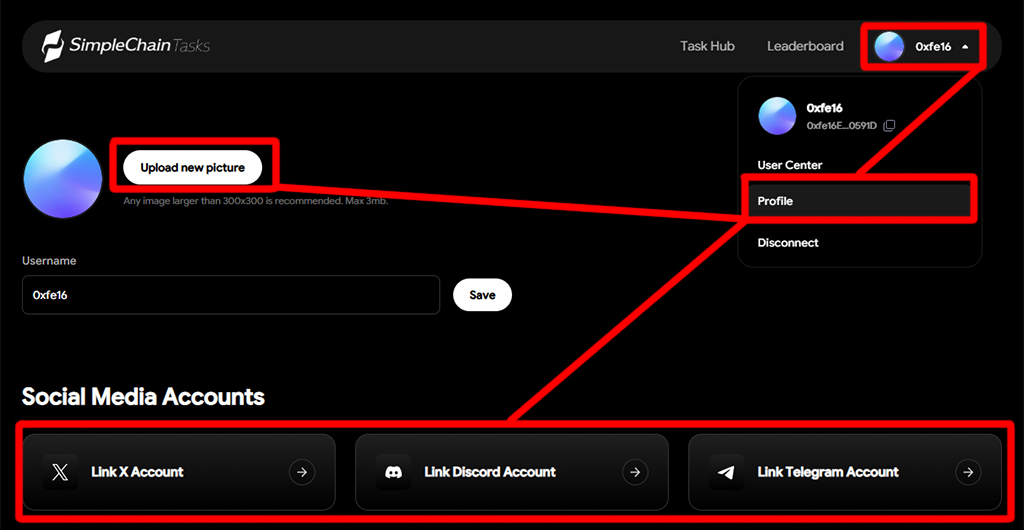The height and width of the screenshot is (530, 1024).
Task: Save the username
Action: click(x=482, y=295)
